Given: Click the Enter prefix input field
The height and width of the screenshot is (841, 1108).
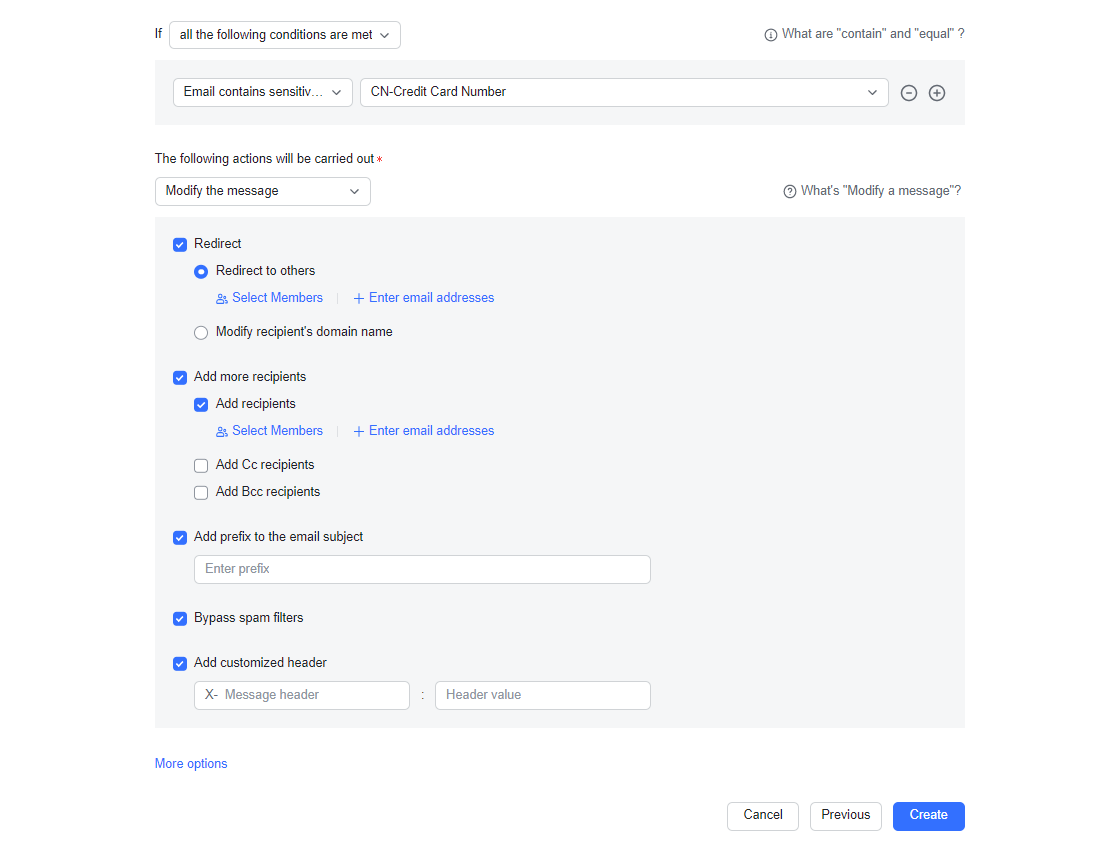Looking at the screenshot, I should click(421, 569).
